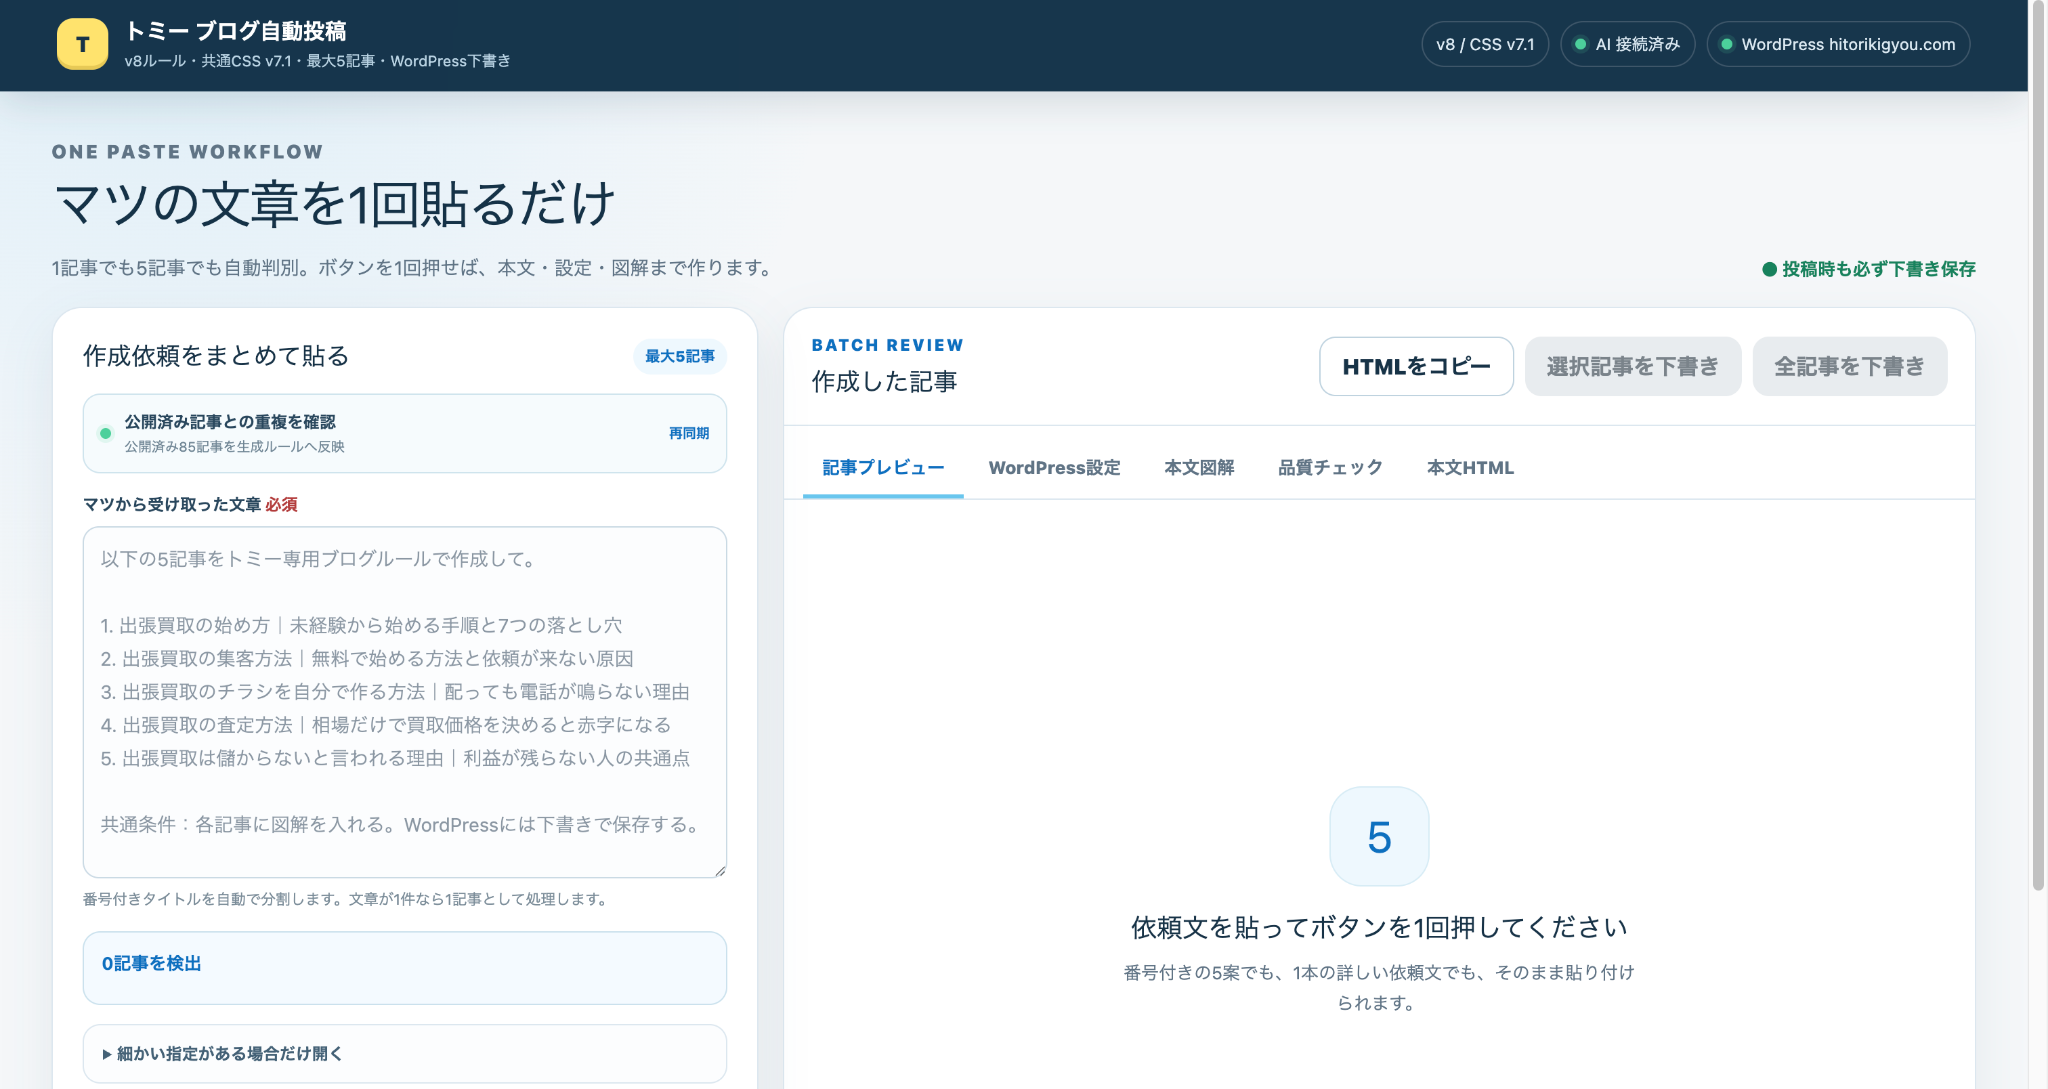
Task: Click the 再同期 link
Action: (689, 433)
